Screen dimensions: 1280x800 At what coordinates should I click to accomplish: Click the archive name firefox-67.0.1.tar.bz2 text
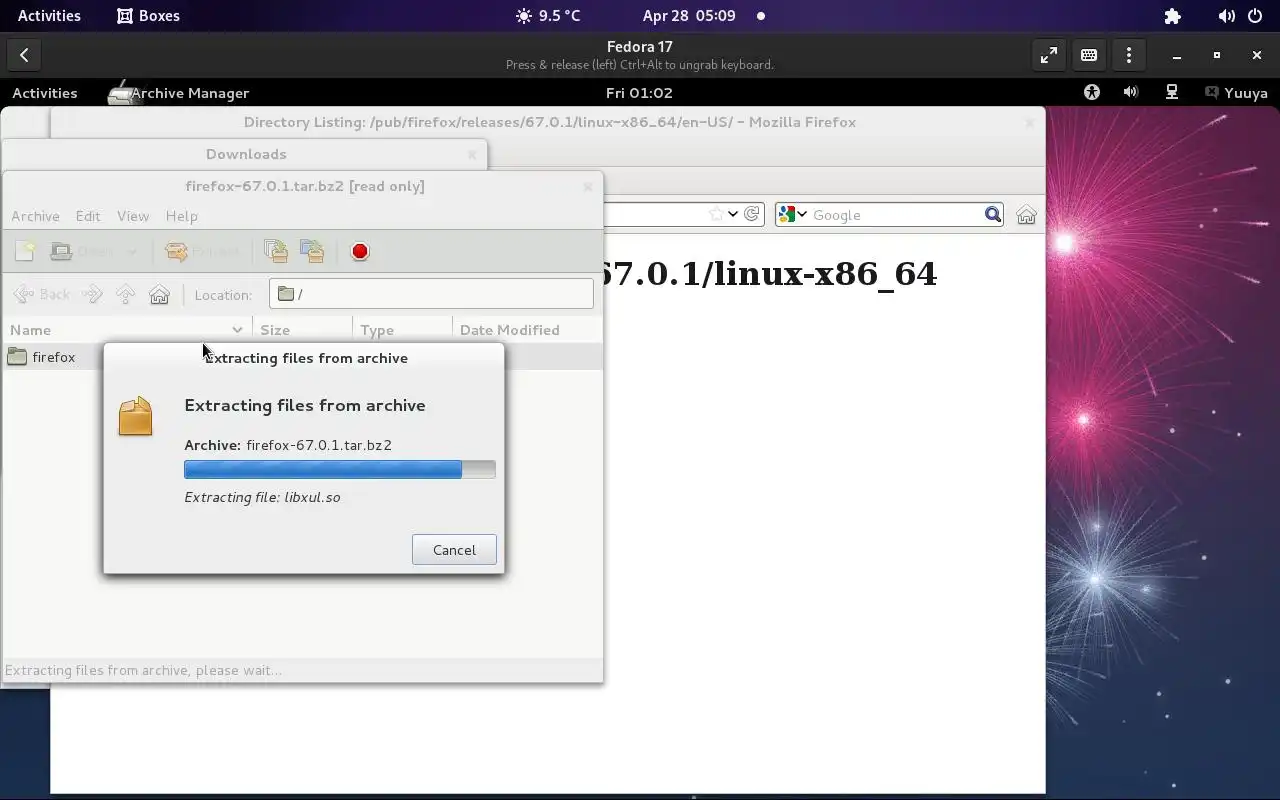point(319,445)
